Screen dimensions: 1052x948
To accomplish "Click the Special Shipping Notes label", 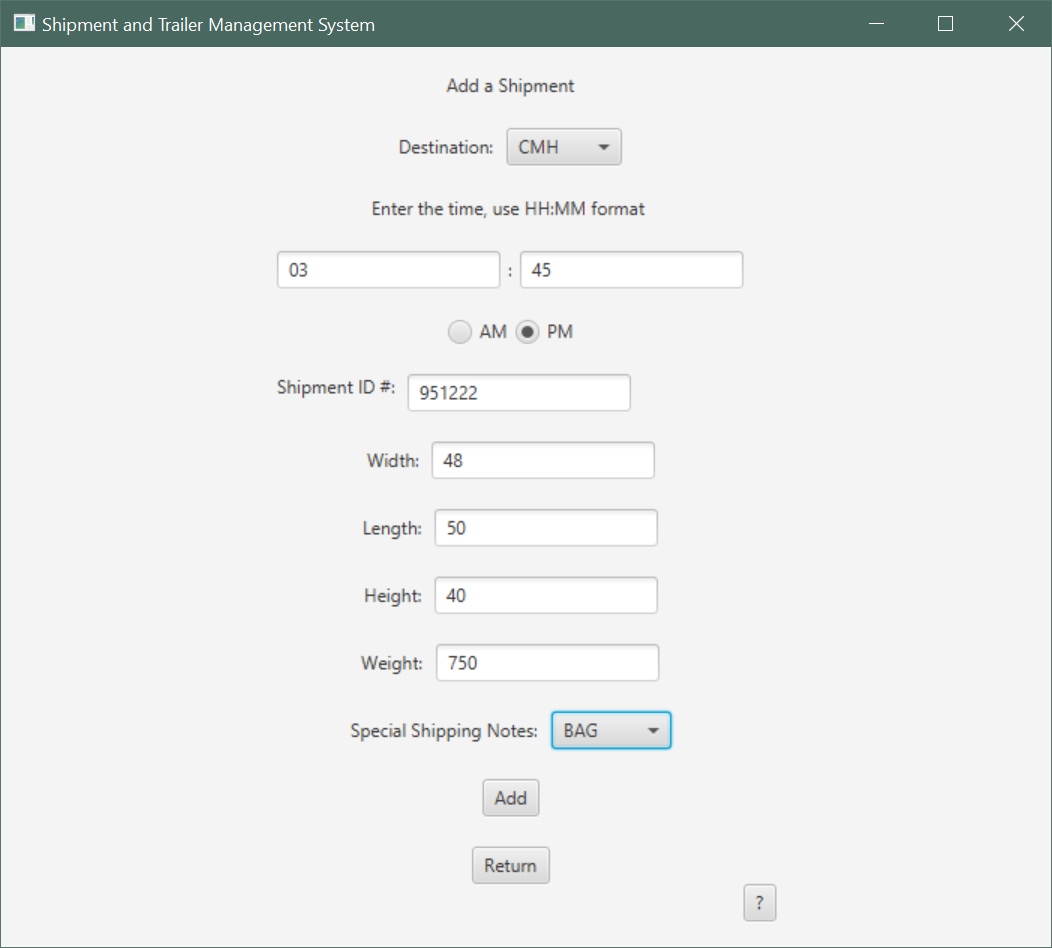I will pyautogui.click(x=444, y=730).
